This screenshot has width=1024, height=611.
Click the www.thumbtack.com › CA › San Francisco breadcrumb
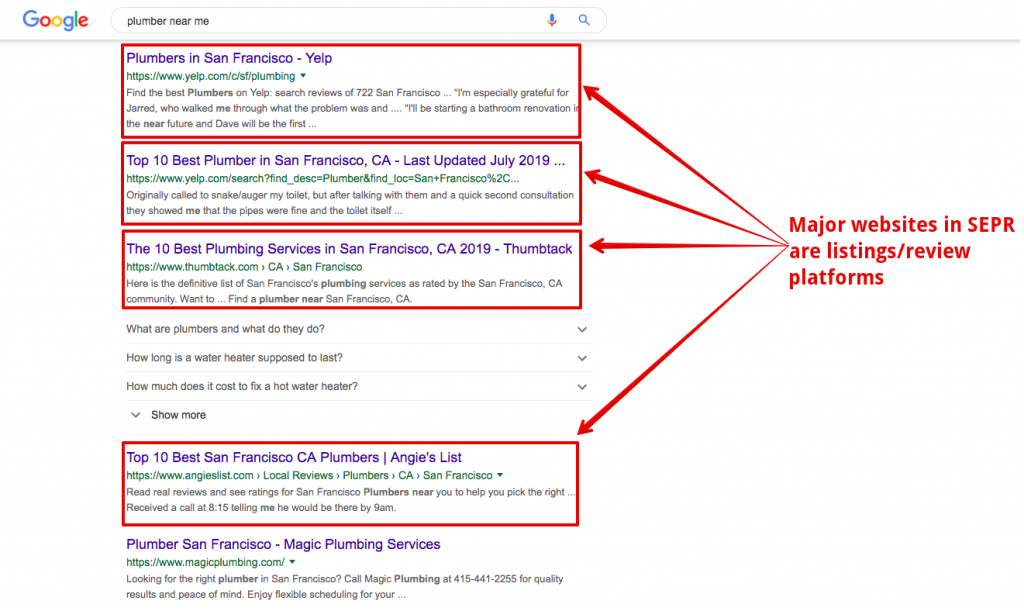[x=244, y=267]
